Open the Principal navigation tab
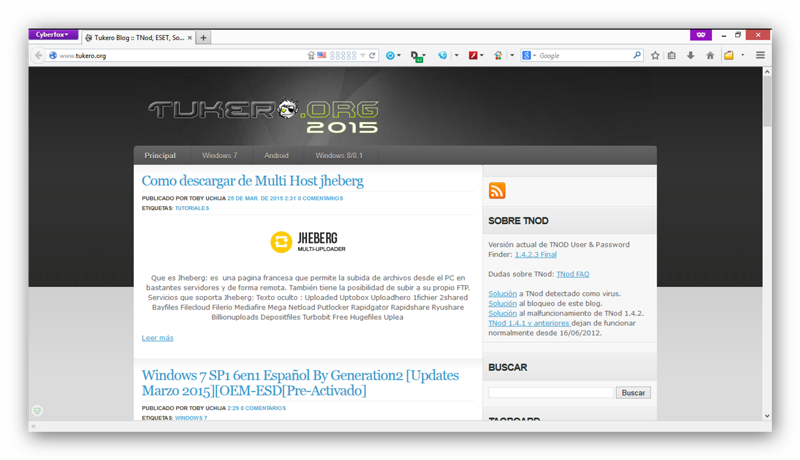The image size is (800, 460). pos(160,156)
